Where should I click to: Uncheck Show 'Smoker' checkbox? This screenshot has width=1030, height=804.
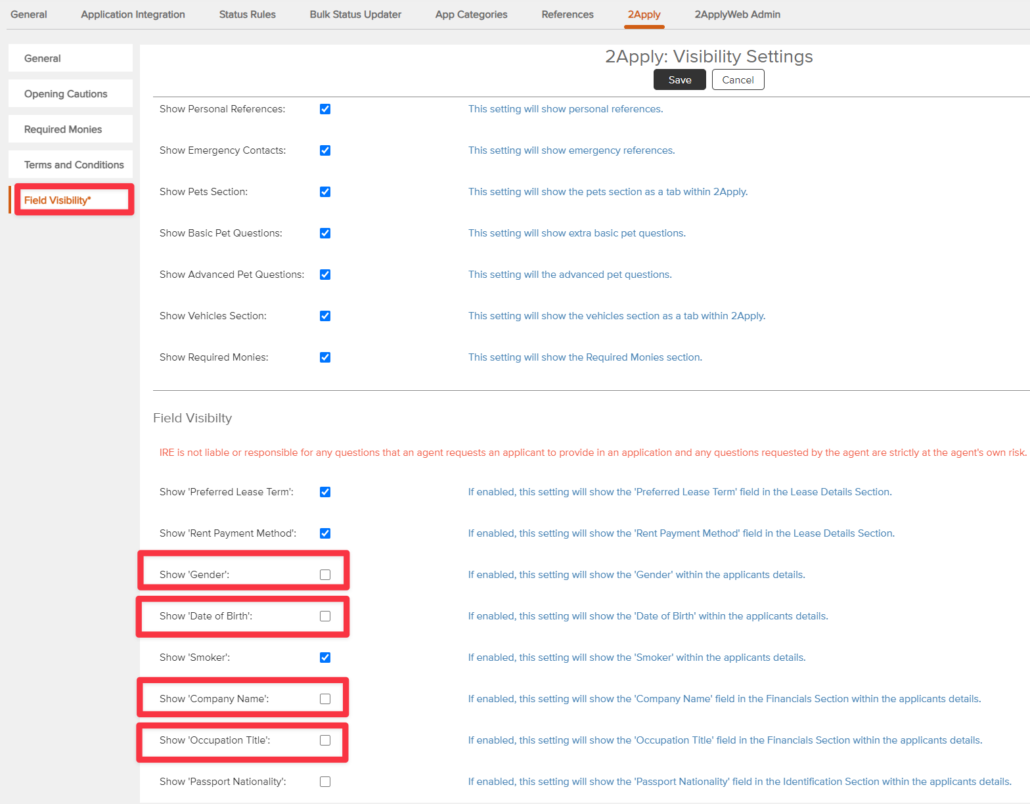[325, 658]
